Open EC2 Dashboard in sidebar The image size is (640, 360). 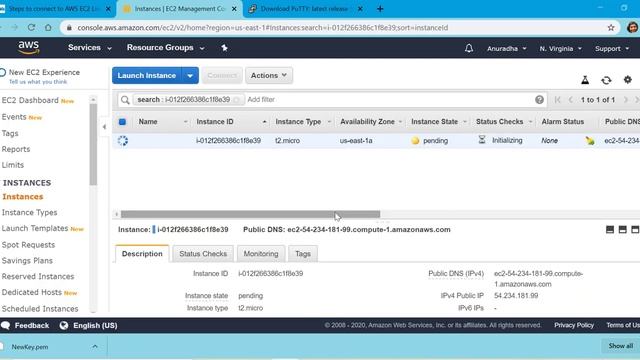point(30,100)
